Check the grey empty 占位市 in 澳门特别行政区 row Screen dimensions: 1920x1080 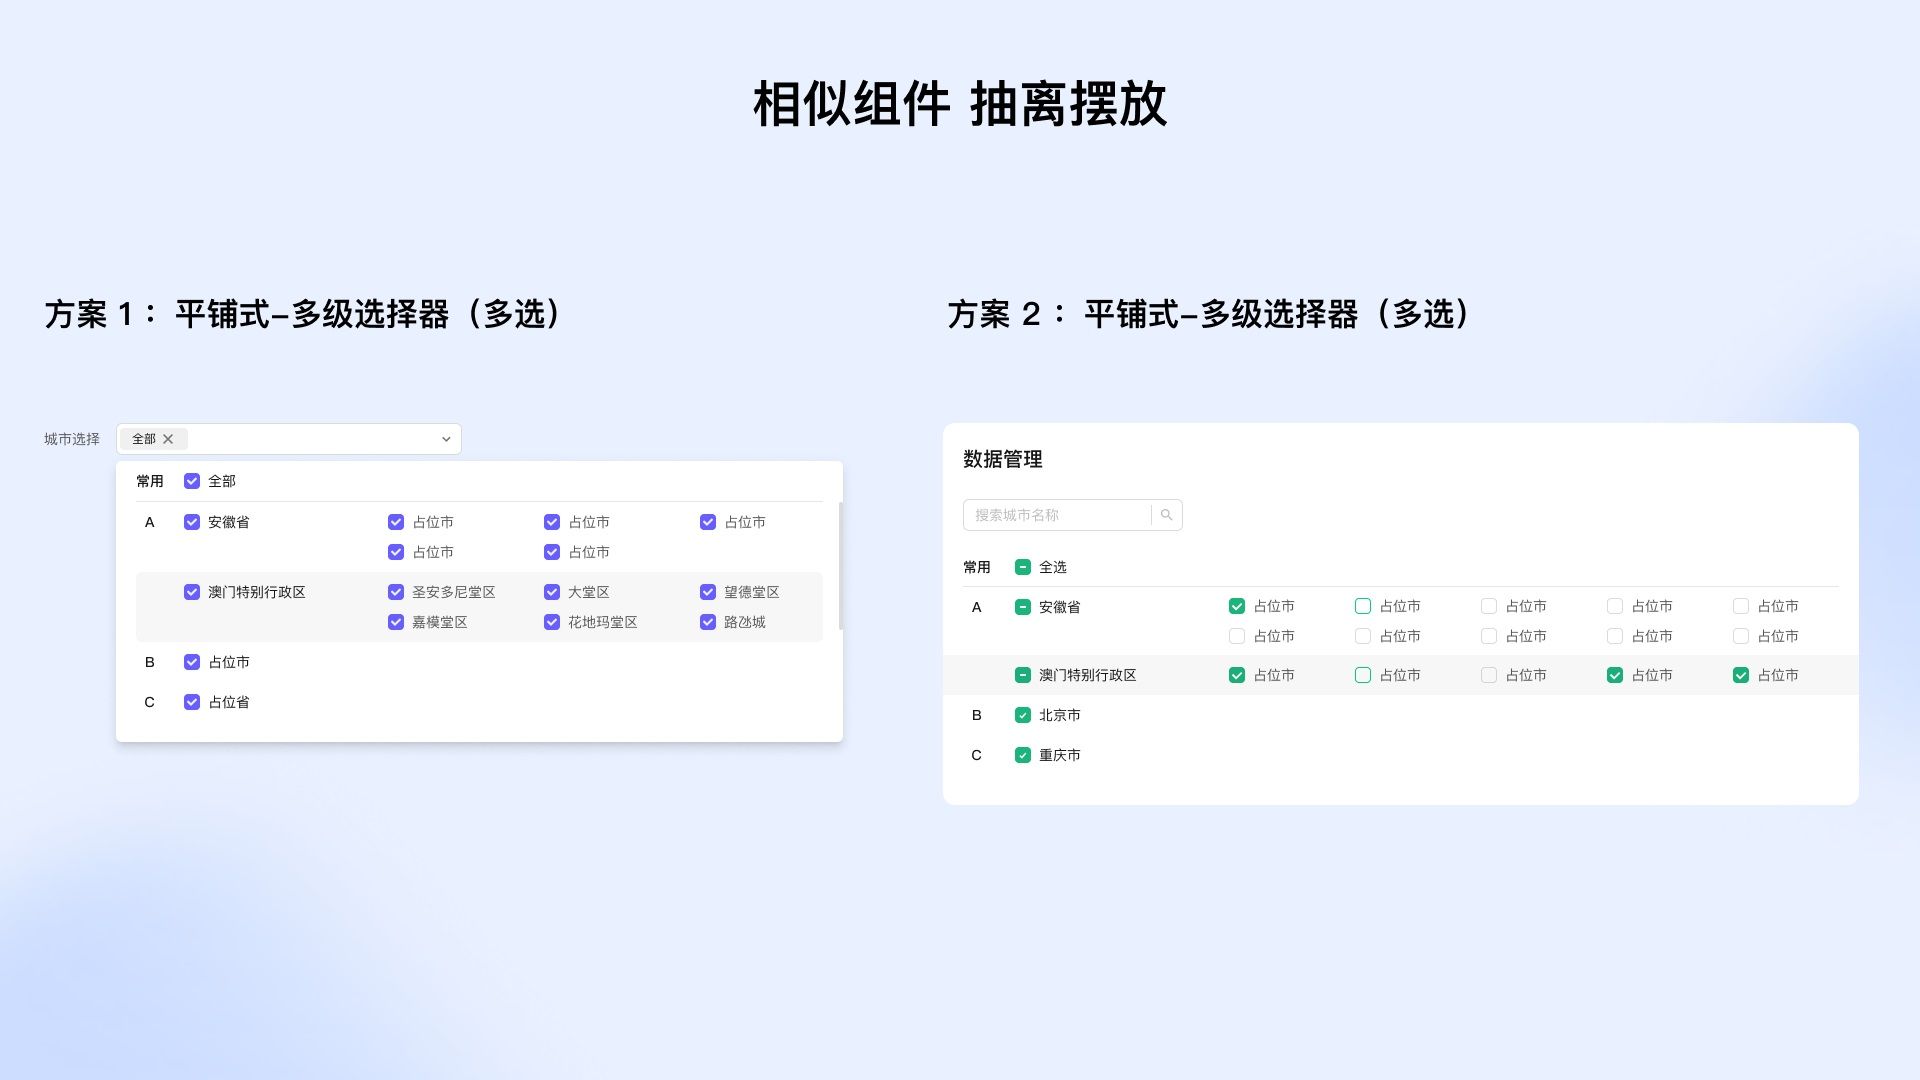point(1489,675)
